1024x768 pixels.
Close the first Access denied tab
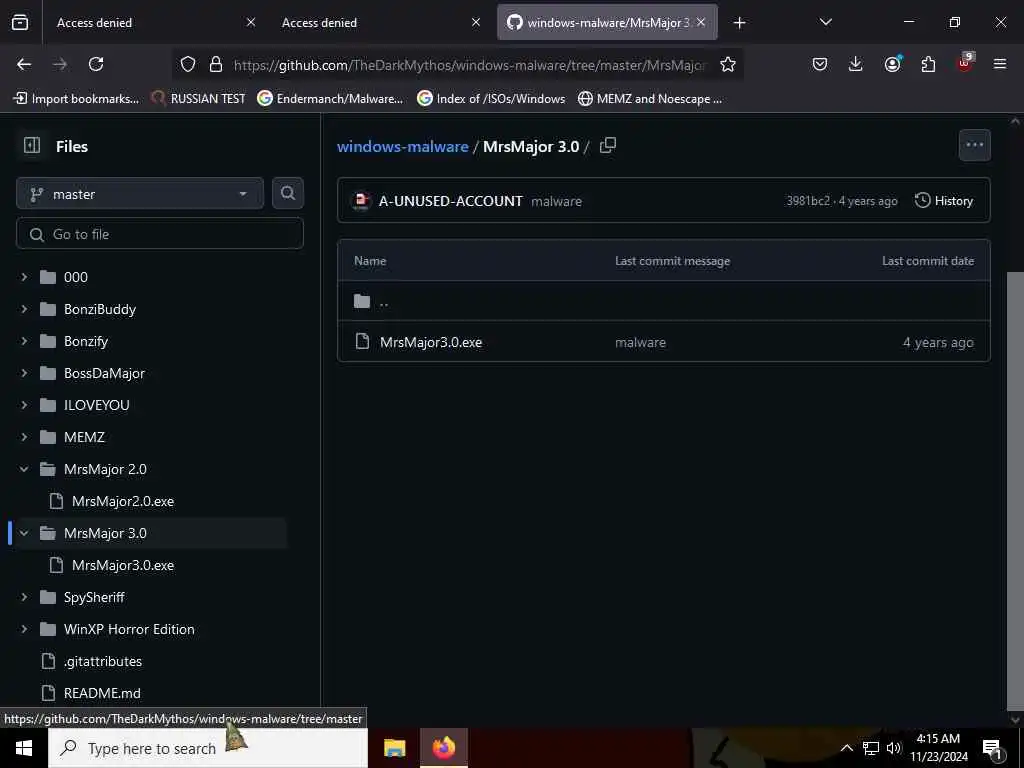(x=251, y=22)
